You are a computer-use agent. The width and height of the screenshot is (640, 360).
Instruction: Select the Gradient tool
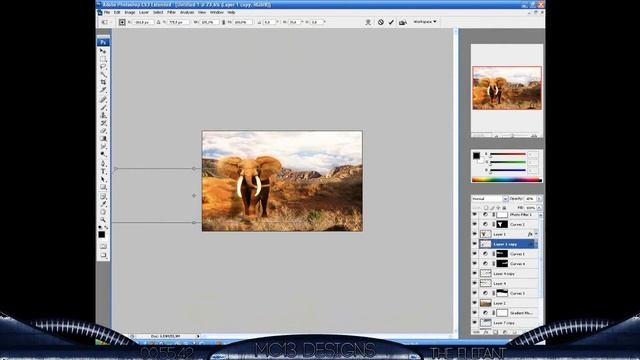pyautogui.click(x=103, y=138)
